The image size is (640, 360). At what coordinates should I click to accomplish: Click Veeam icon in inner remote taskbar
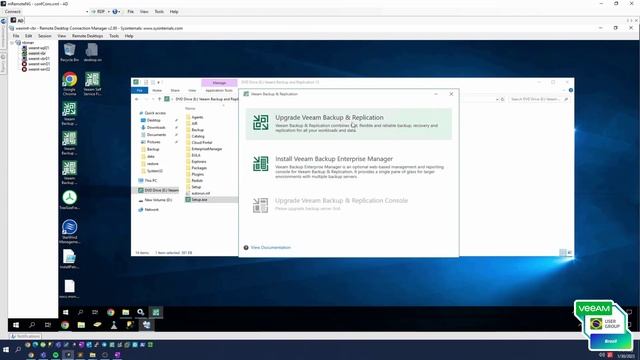click(156, 312)
